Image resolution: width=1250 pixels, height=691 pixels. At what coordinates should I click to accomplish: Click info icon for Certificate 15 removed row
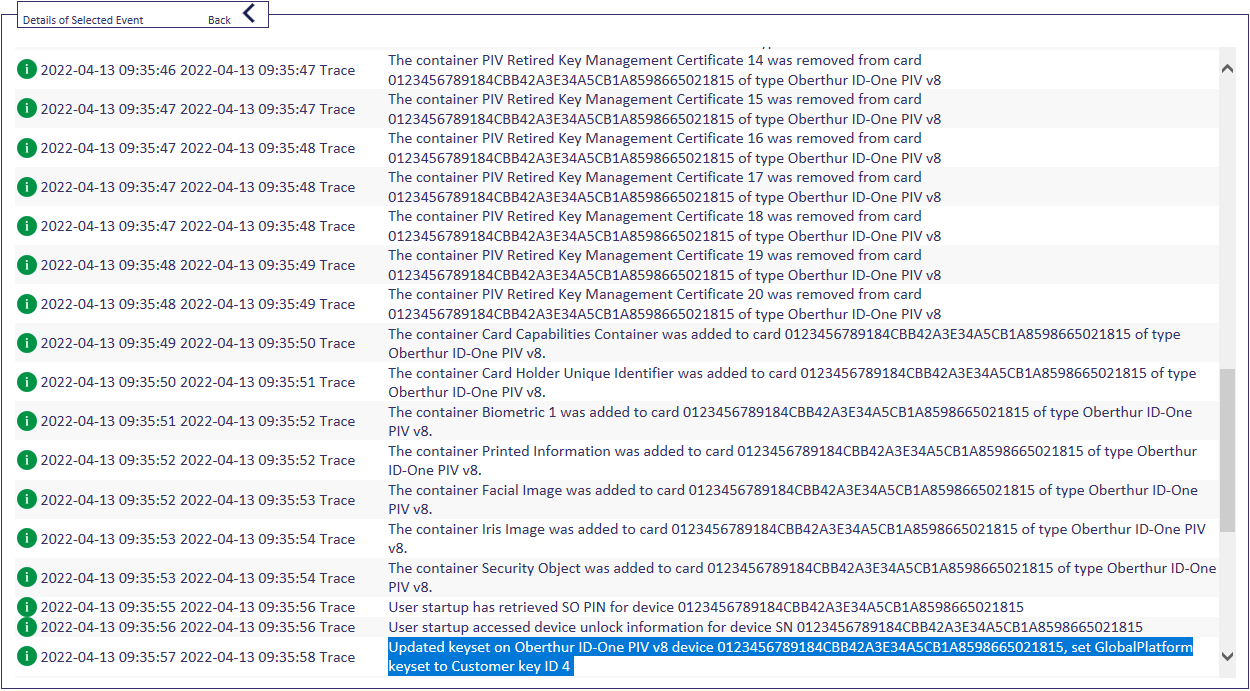coord(27,109)
